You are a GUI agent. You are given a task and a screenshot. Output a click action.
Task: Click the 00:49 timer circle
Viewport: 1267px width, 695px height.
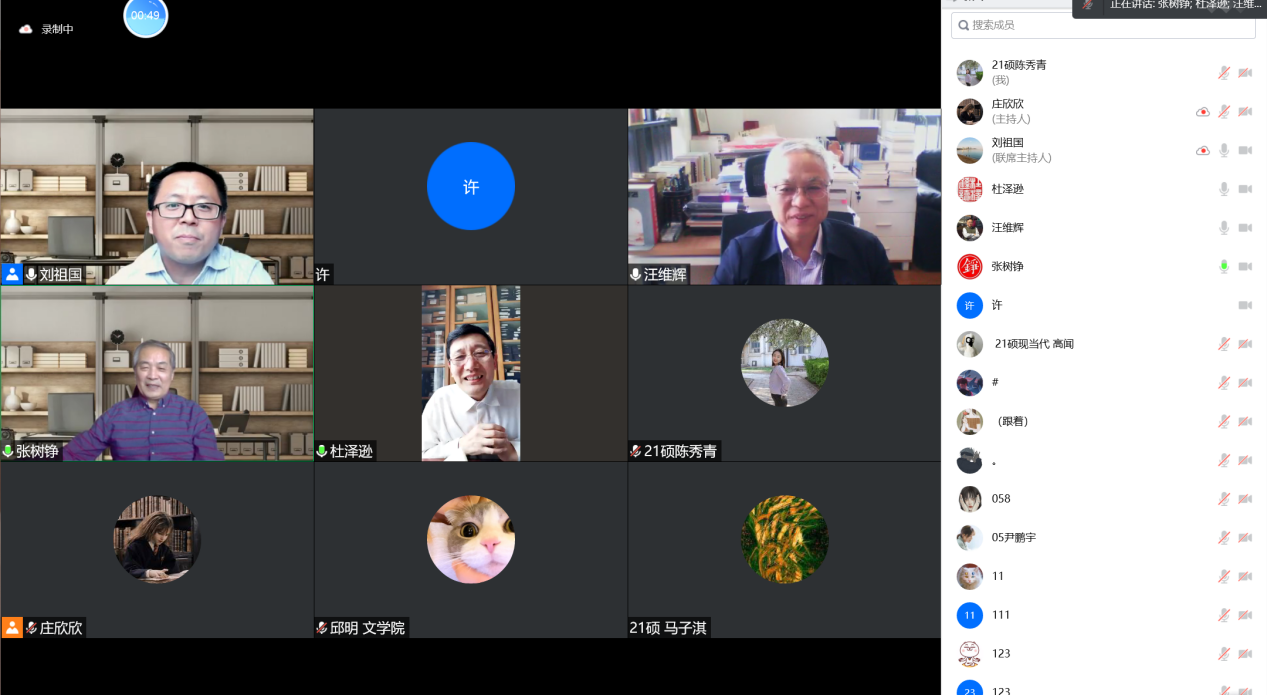(146, 15)
